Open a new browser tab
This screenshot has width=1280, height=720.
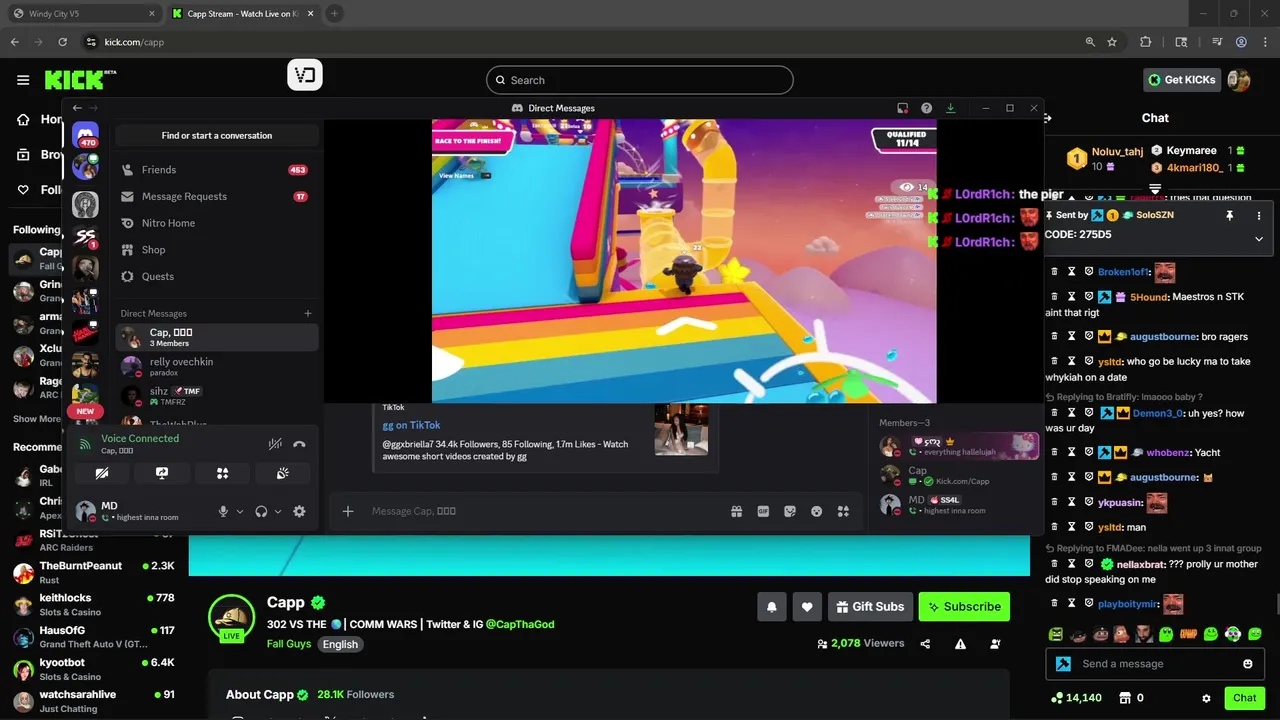pyautogui.click(x=334, y=14)
